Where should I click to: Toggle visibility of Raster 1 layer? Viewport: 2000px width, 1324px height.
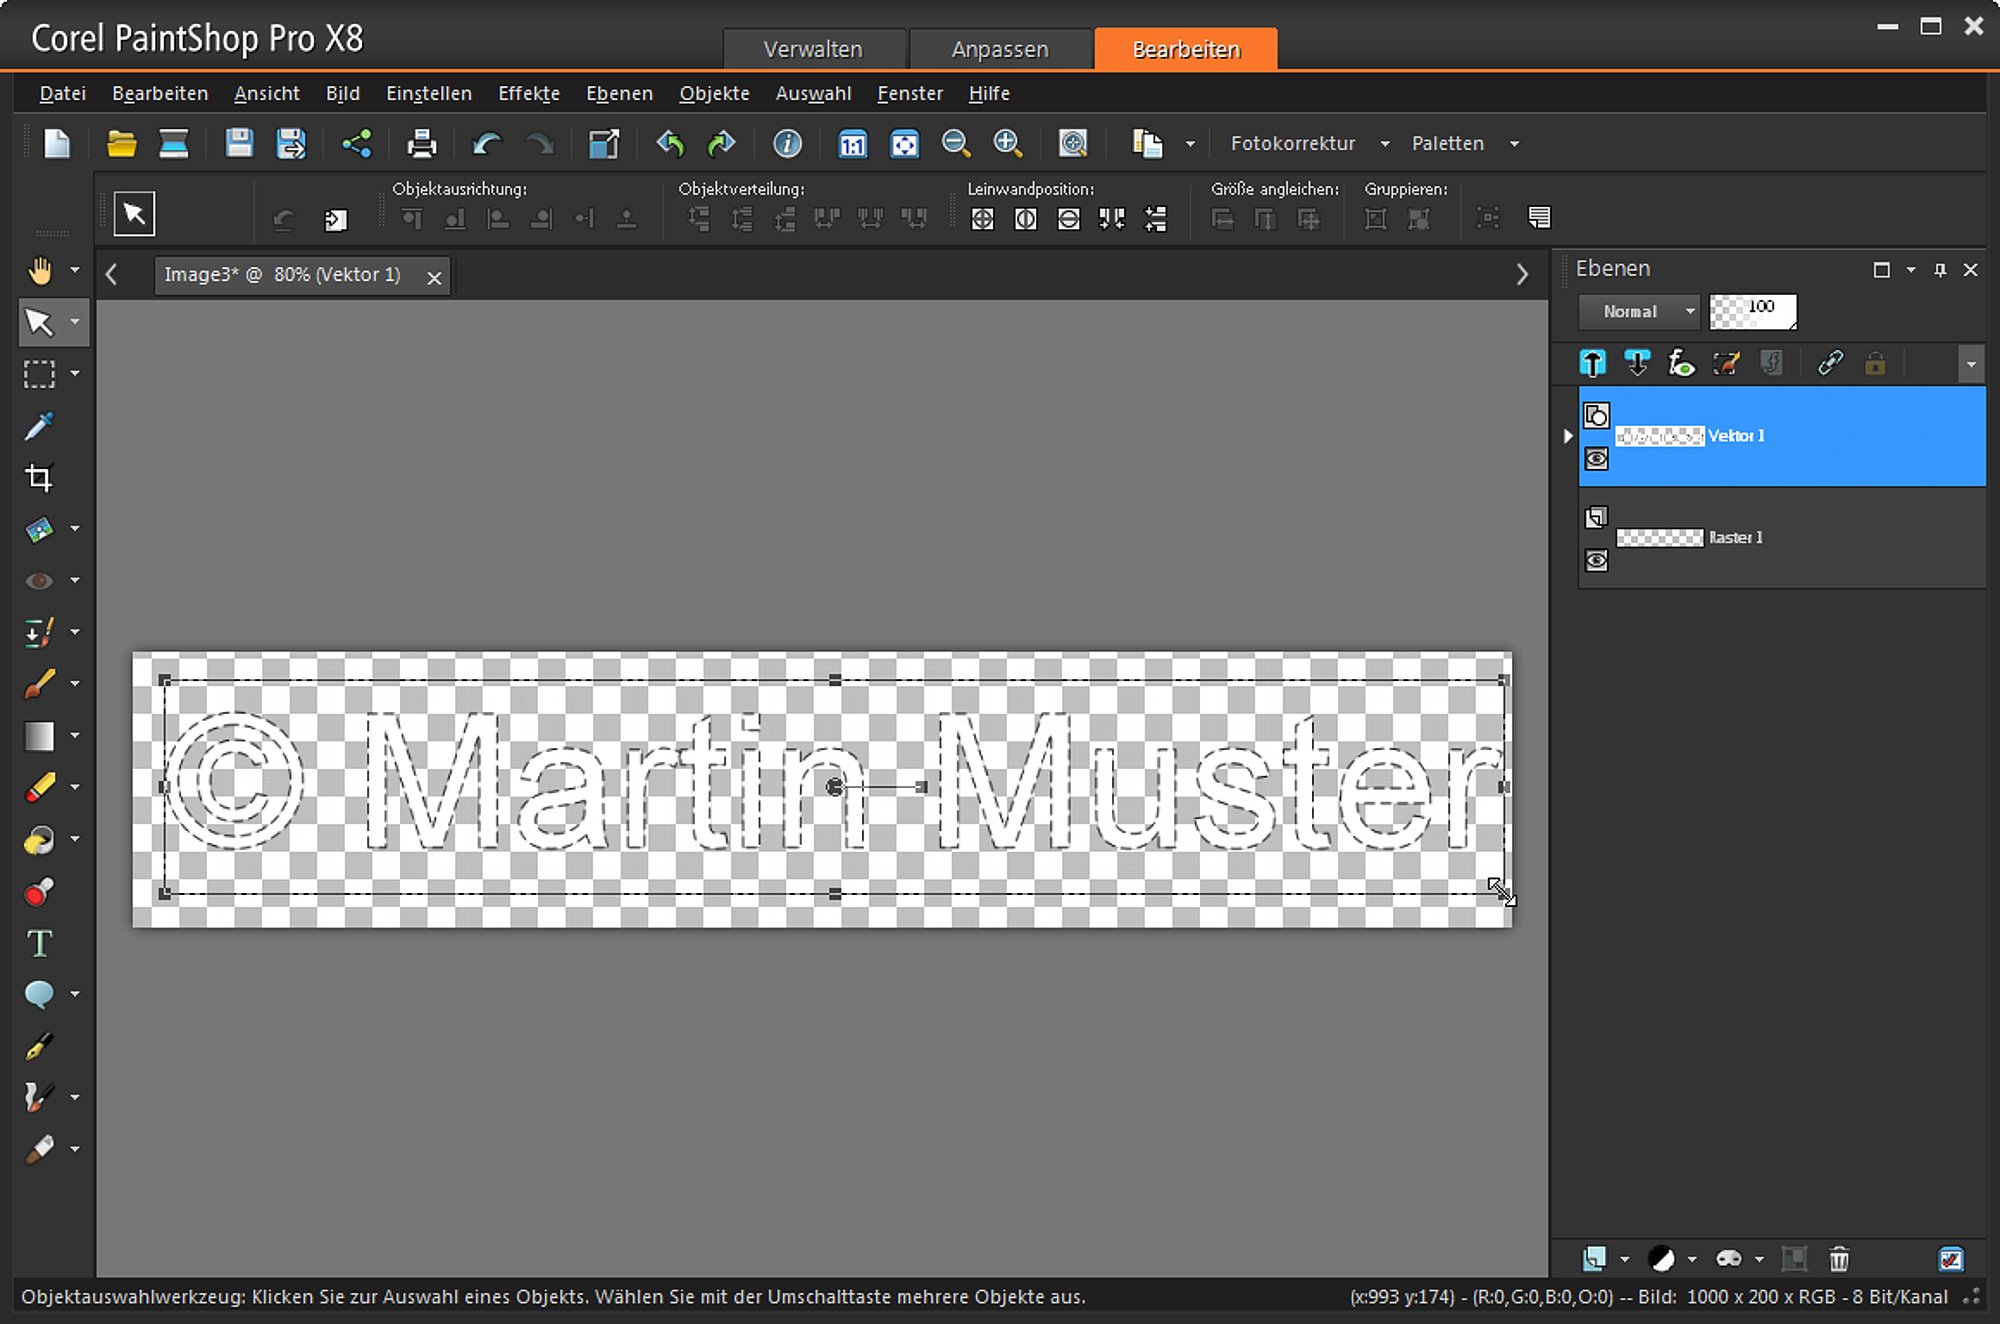click(x=1597, y=560)
